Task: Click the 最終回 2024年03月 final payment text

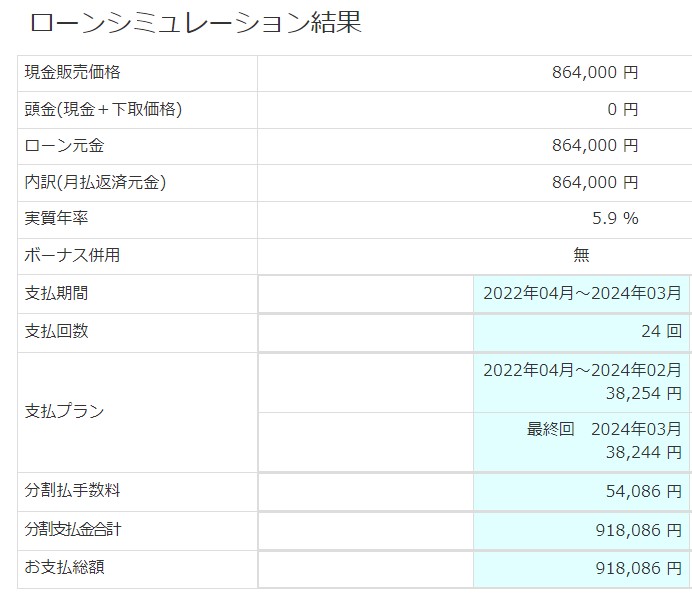Action: (x=604, y=430)
